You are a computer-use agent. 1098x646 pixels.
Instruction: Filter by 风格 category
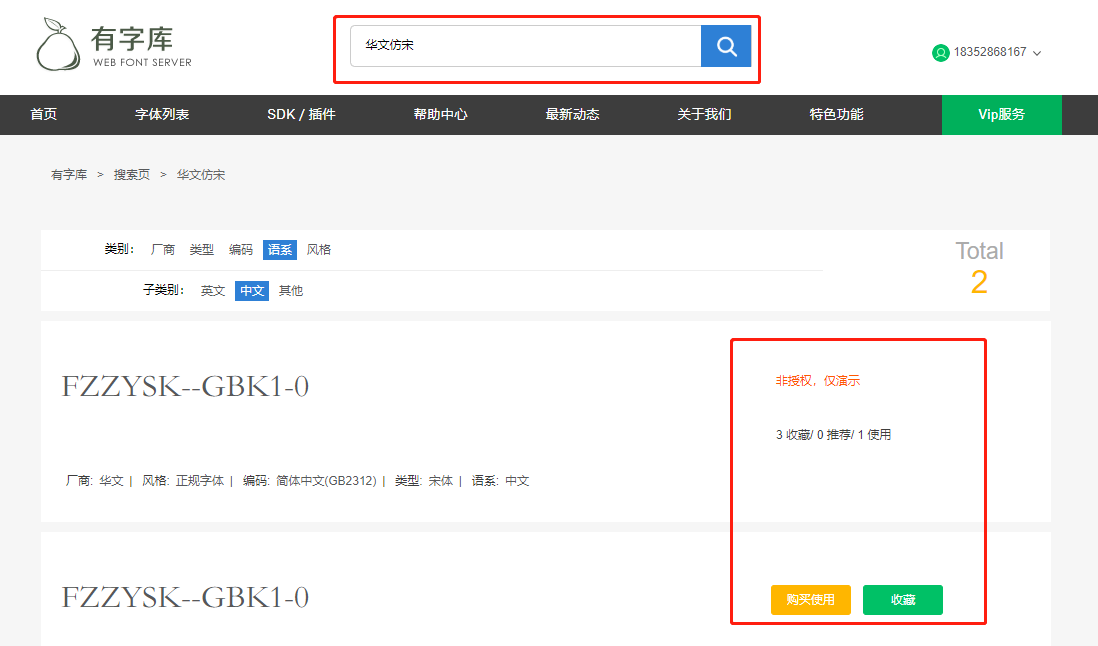click(x=319, y=250)
